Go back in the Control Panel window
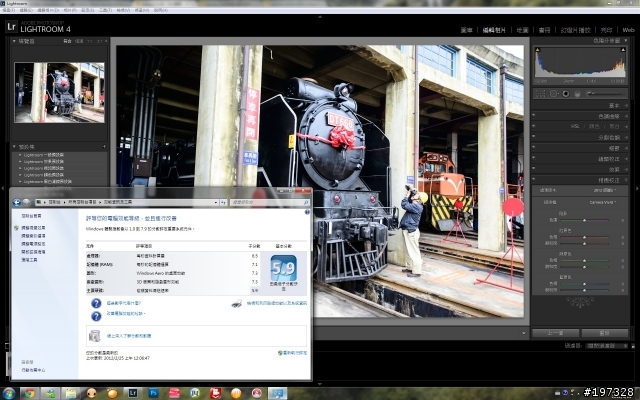Viewport: 640px width, 400px height. 16,202
